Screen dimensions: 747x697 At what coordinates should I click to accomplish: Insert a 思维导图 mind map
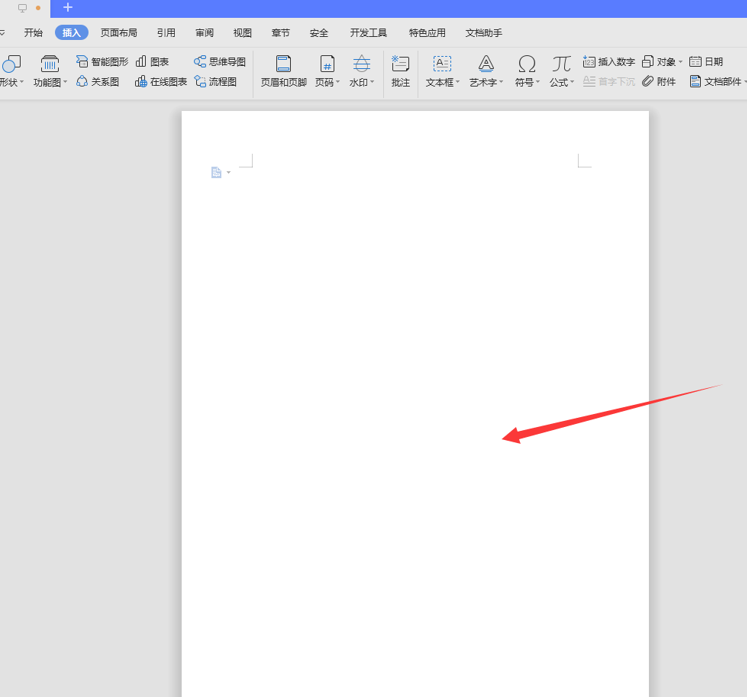220,61
